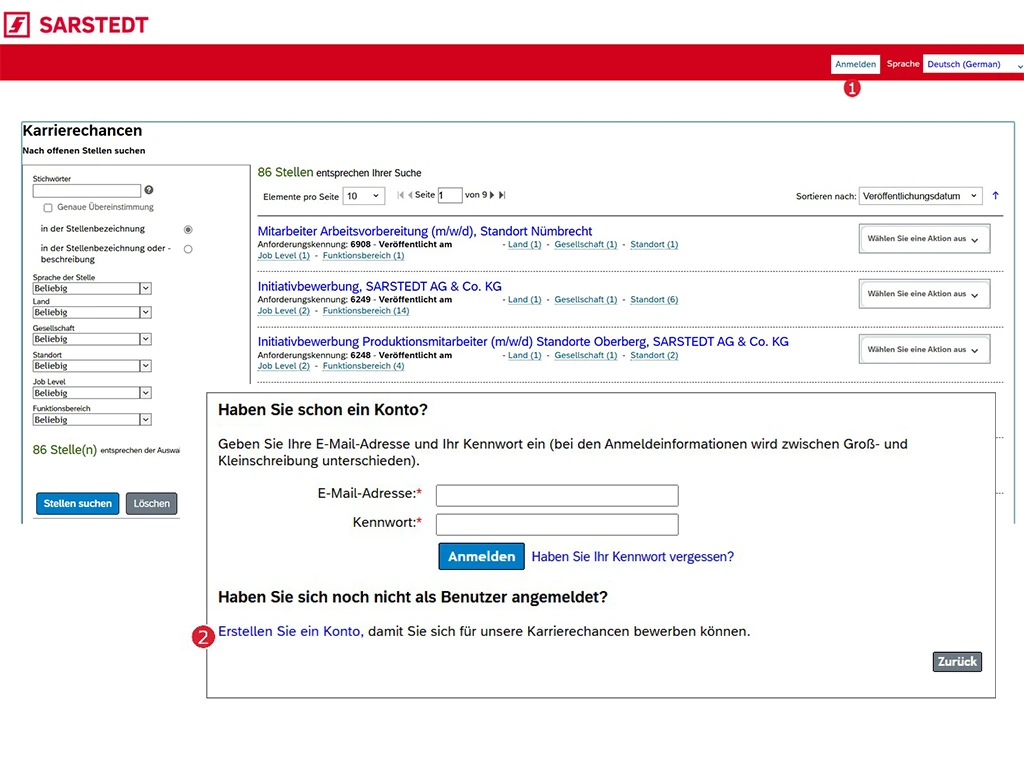Open action dropdown for Mitarbeiter Arbeitsvorbereitung
Viewport: 1024px width, 768px height.
coord(924,238)
